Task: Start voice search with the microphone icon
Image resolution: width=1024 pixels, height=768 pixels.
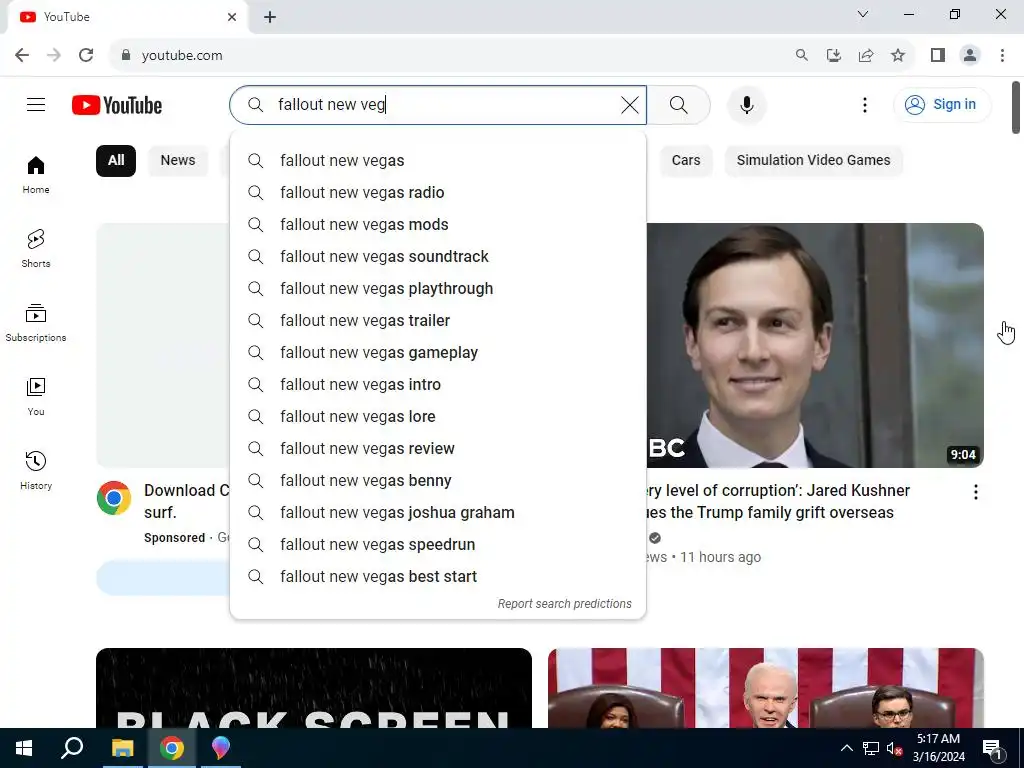Action: (x=746, y=104)
